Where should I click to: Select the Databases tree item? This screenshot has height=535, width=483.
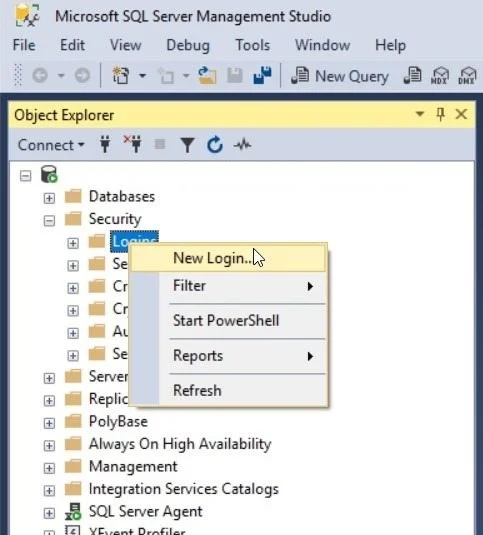click(122, 197)
